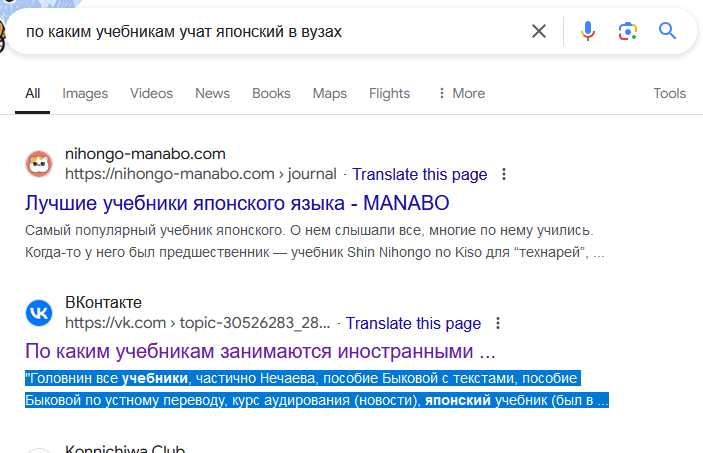The height and width of the screenshot is (453, 703).
Task: Submit search with magnifying glass icon
Action: coord(667,31)
